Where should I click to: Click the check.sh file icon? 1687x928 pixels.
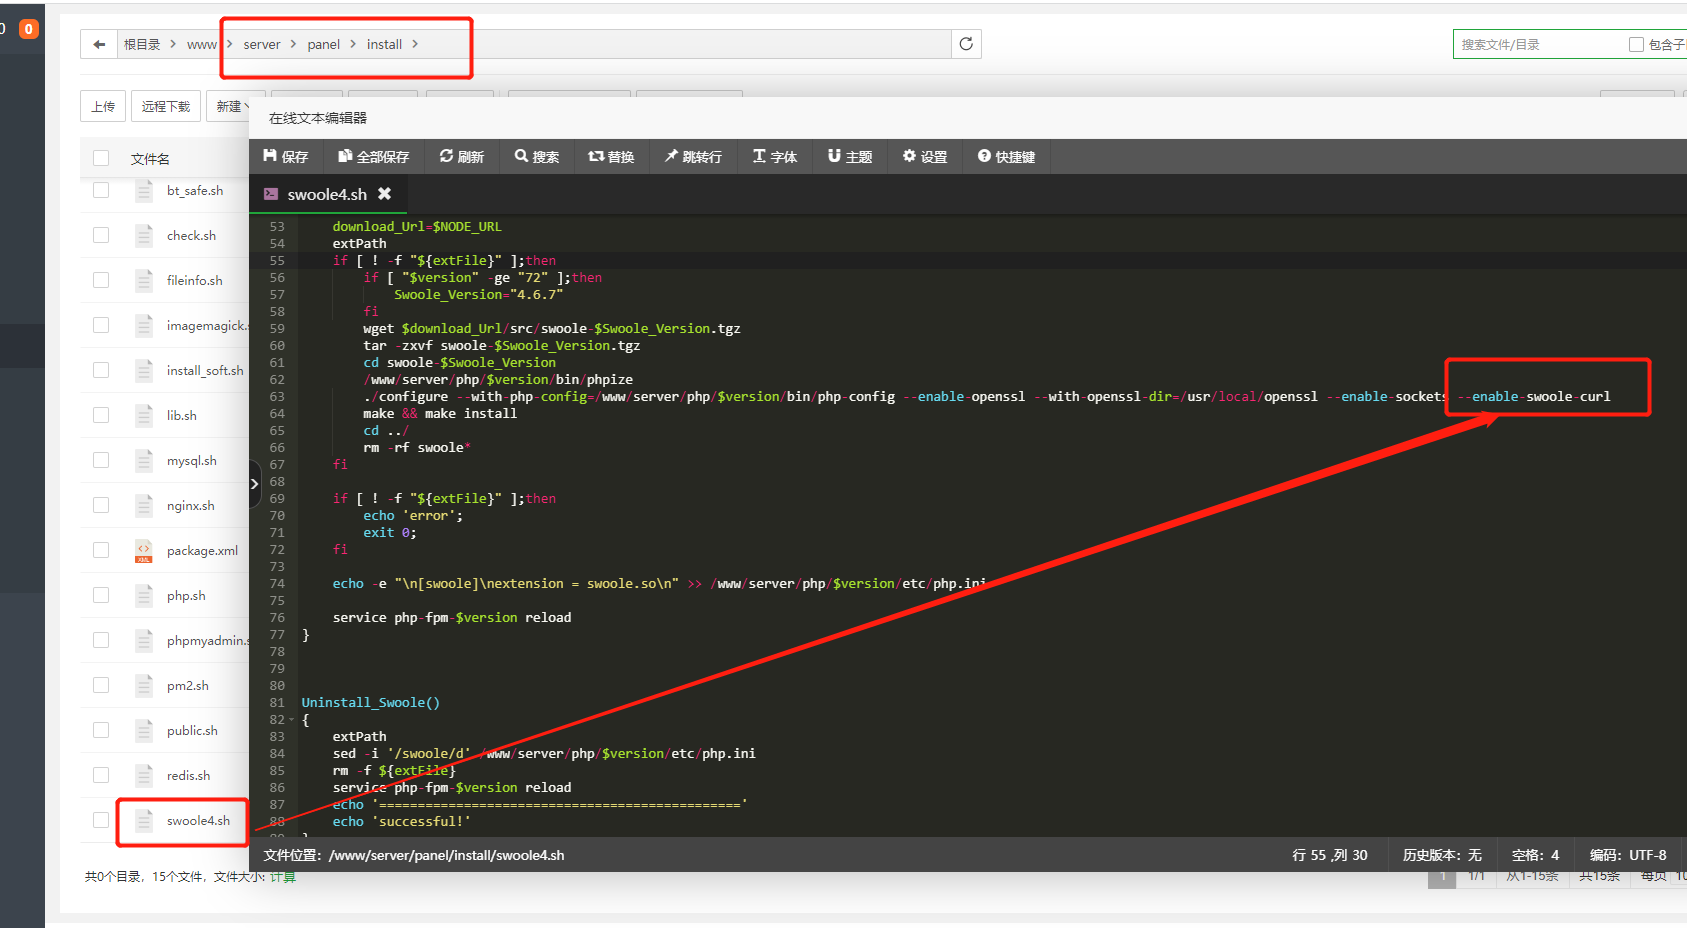click(144, 235)
